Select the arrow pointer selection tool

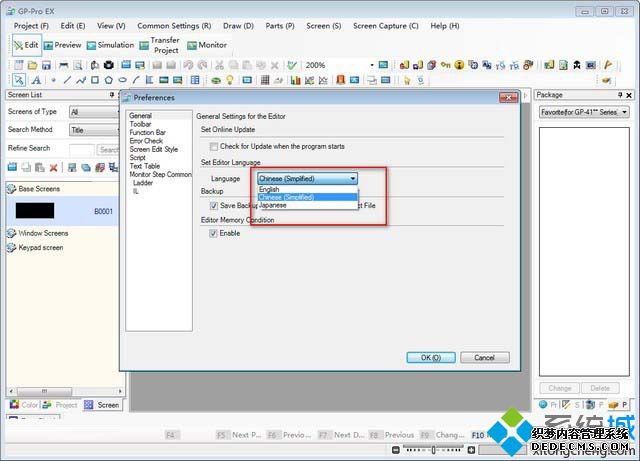coord(19,80)
